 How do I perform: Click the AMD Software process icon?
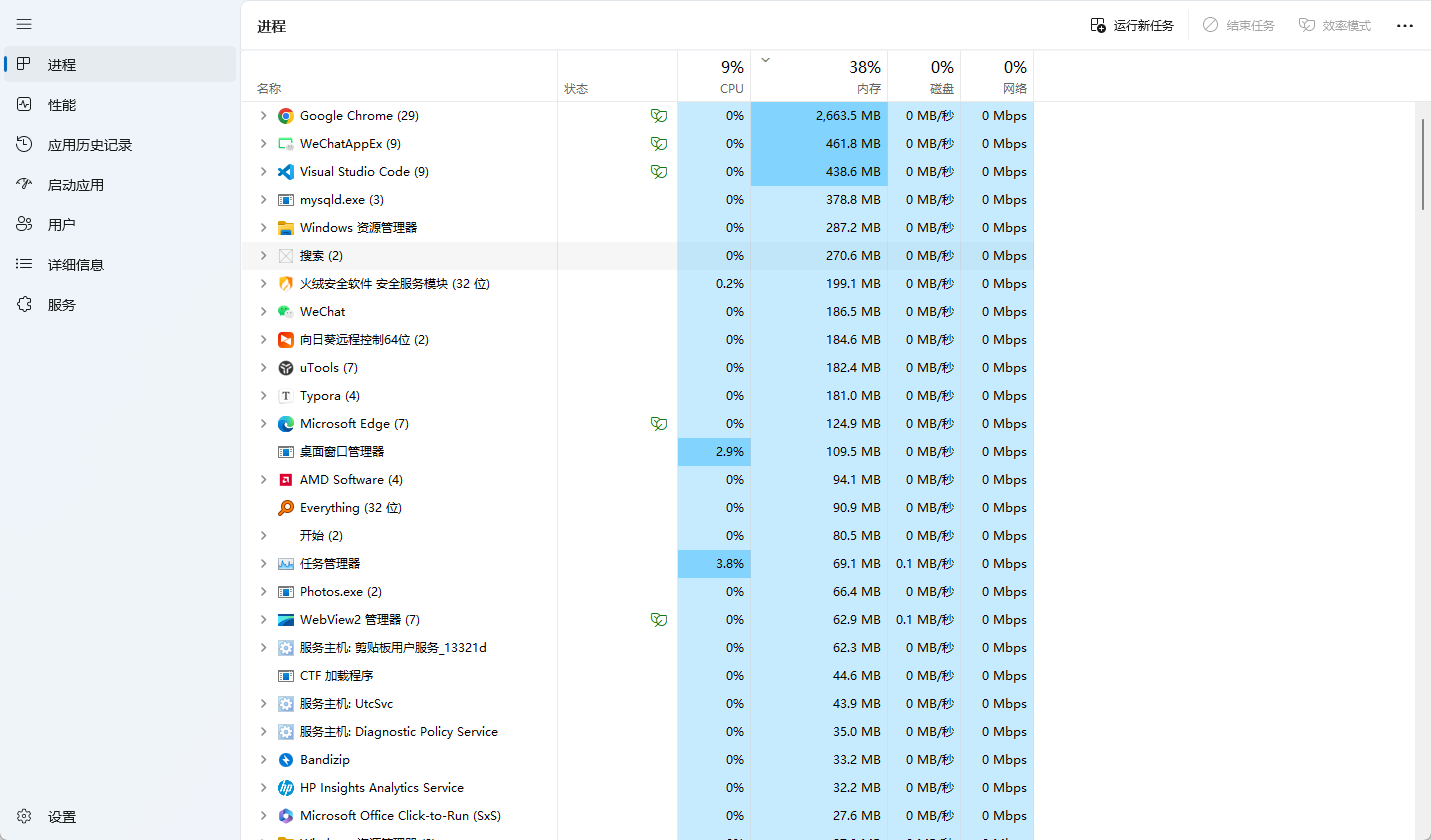tap(286, 480)
